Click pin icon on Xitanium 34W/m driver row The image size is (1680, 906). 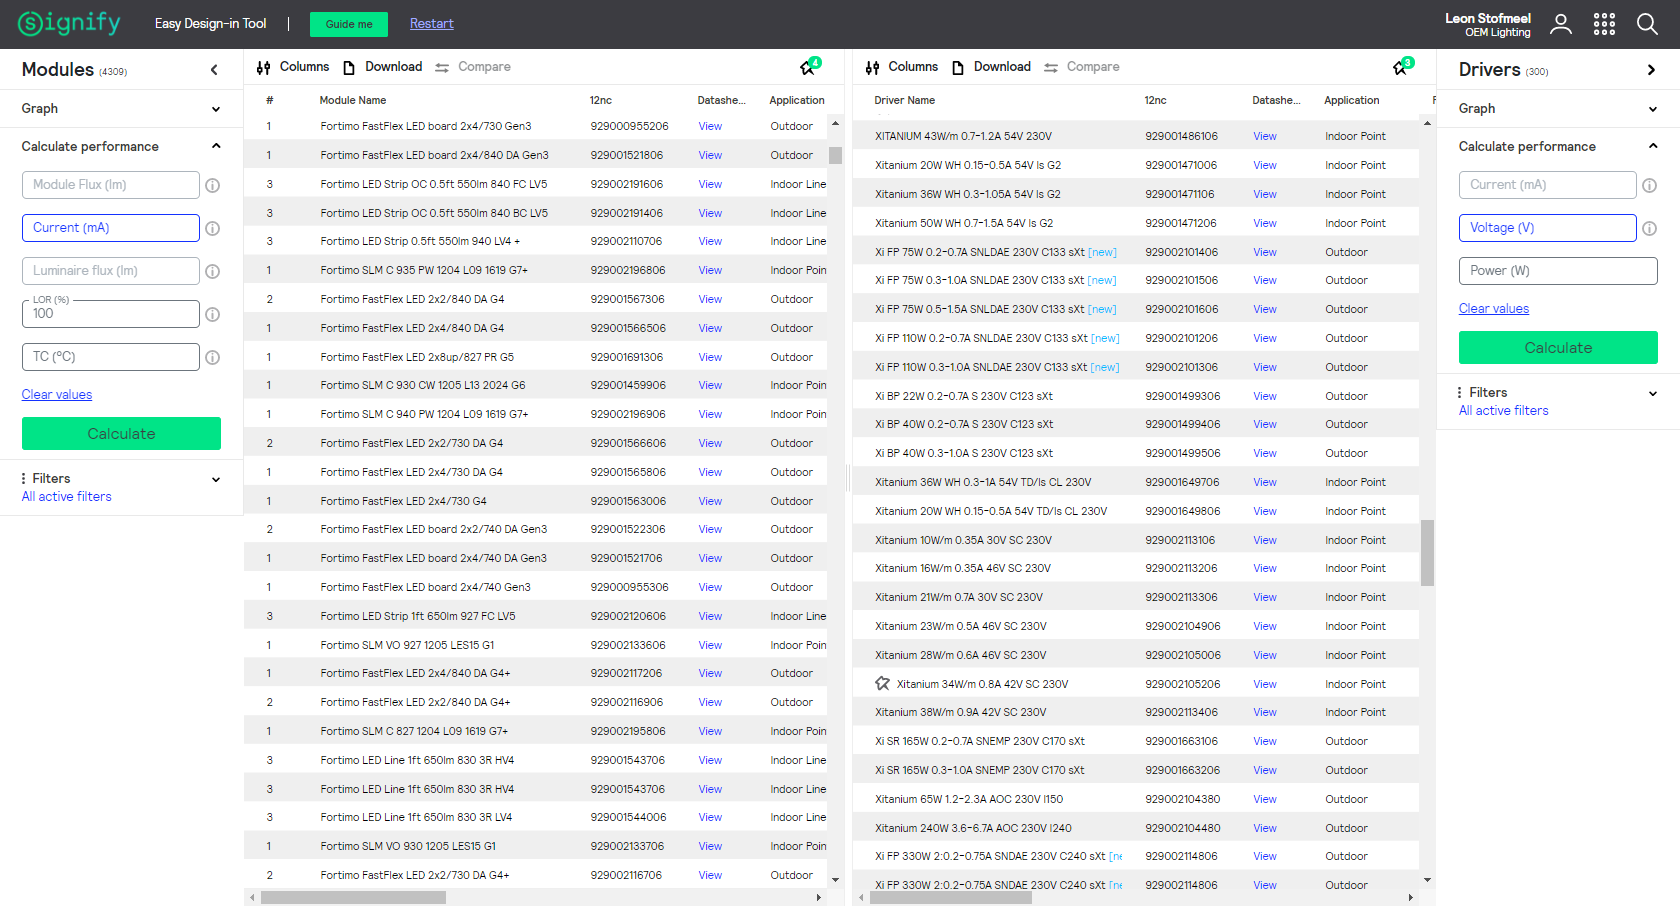(882, 684)
